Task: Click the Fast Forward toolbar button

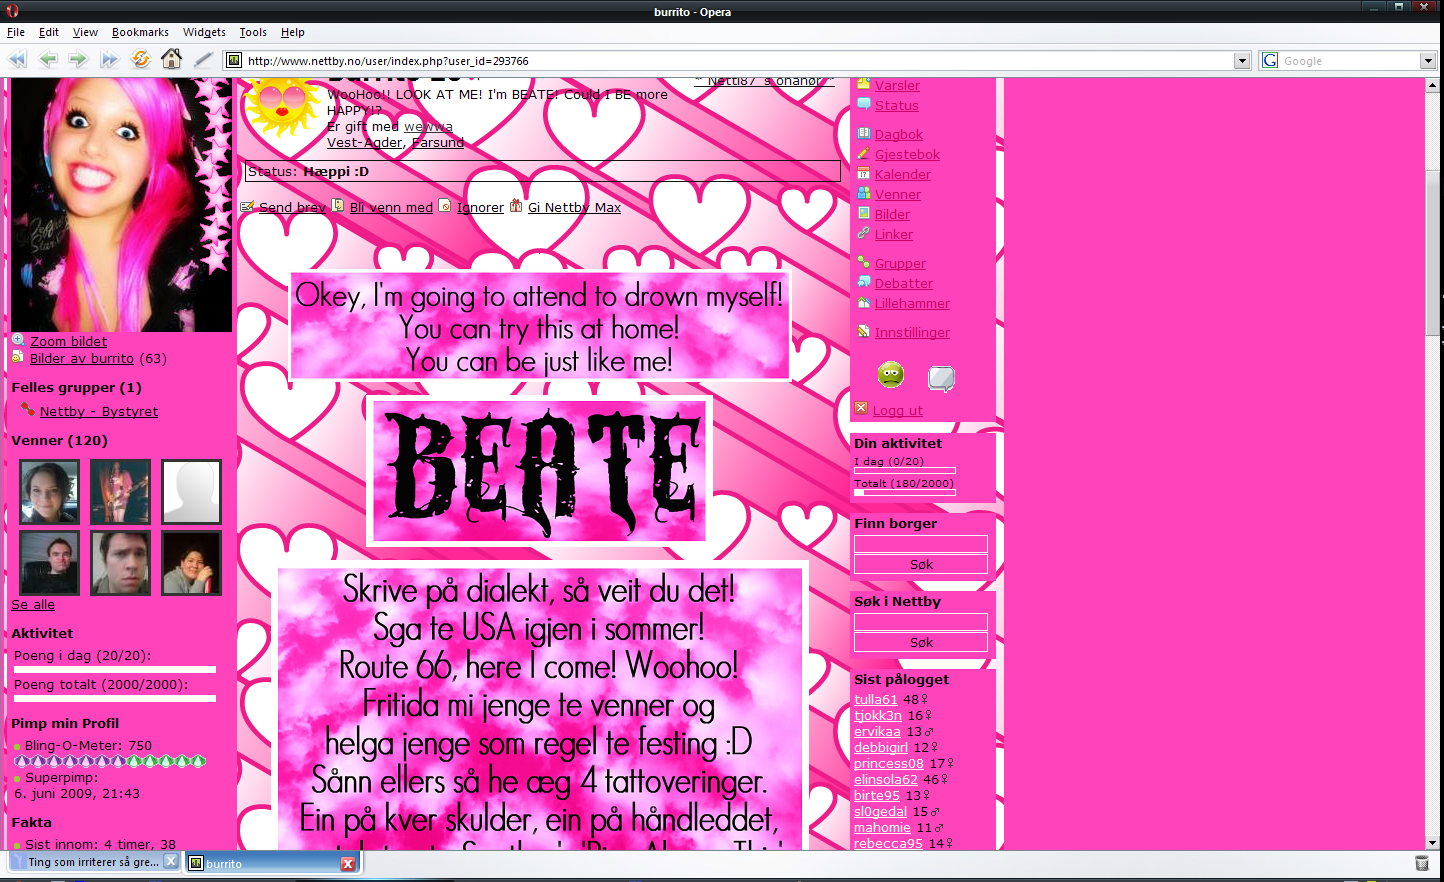Action: (109, 60)
